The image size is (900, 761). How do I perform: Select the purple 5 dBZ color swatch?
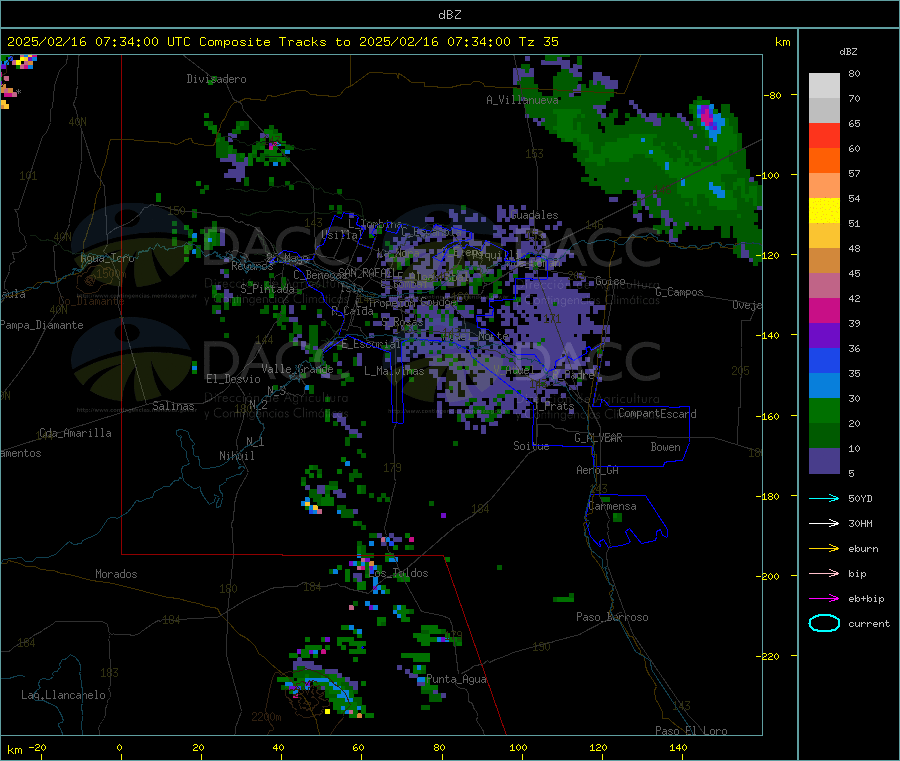pos(824,461)
